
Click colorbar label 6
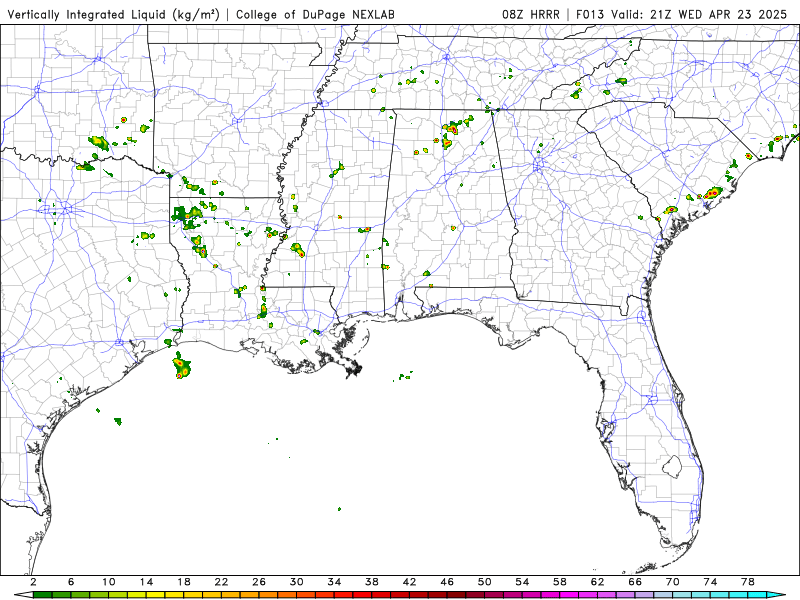[71, 582]
